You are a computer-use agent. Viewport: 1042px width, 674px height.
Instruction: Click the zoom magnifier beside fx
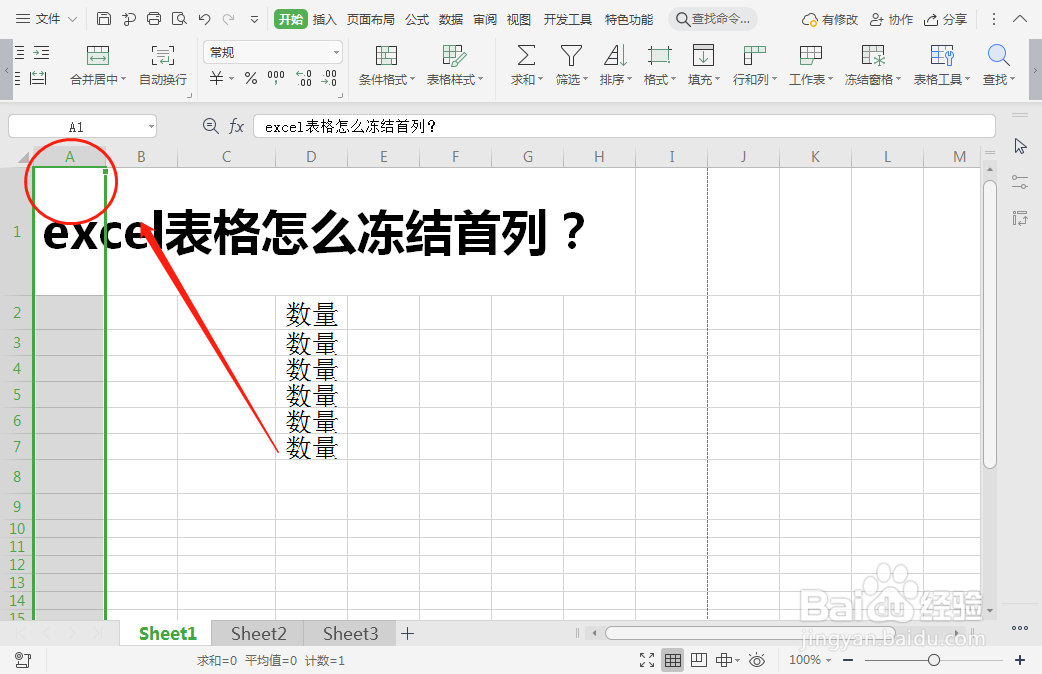(211, 126)
